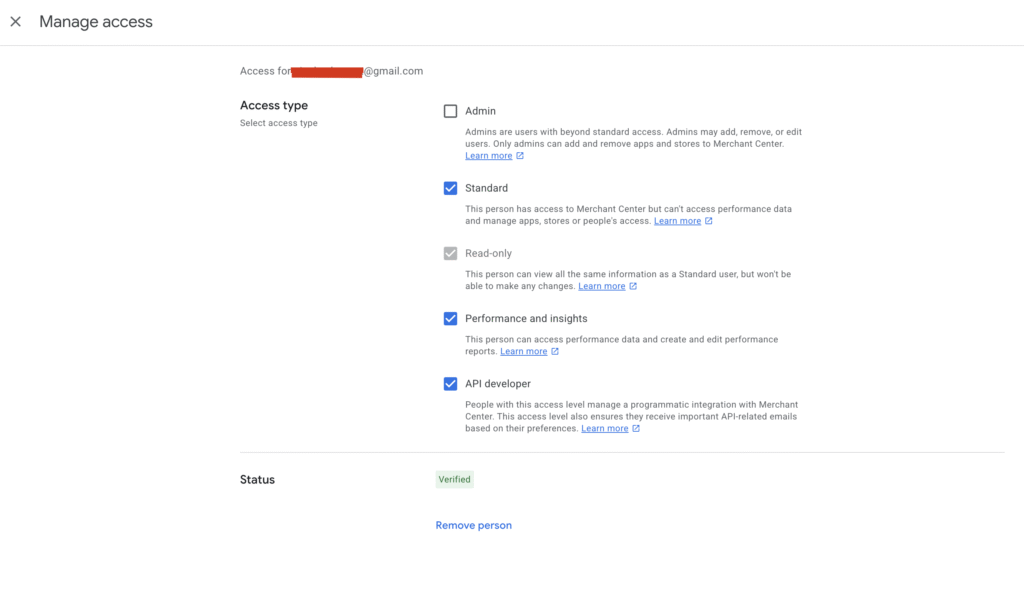This screenshot has width=1024, height=604.
Task: Open Learn more under API developer
Action: tap(604, 429)
